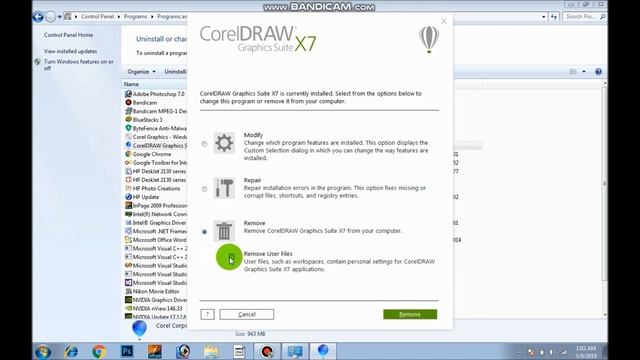Open the question mark help button
Screen dimensions: 640x360
click(x=207, y=314)
